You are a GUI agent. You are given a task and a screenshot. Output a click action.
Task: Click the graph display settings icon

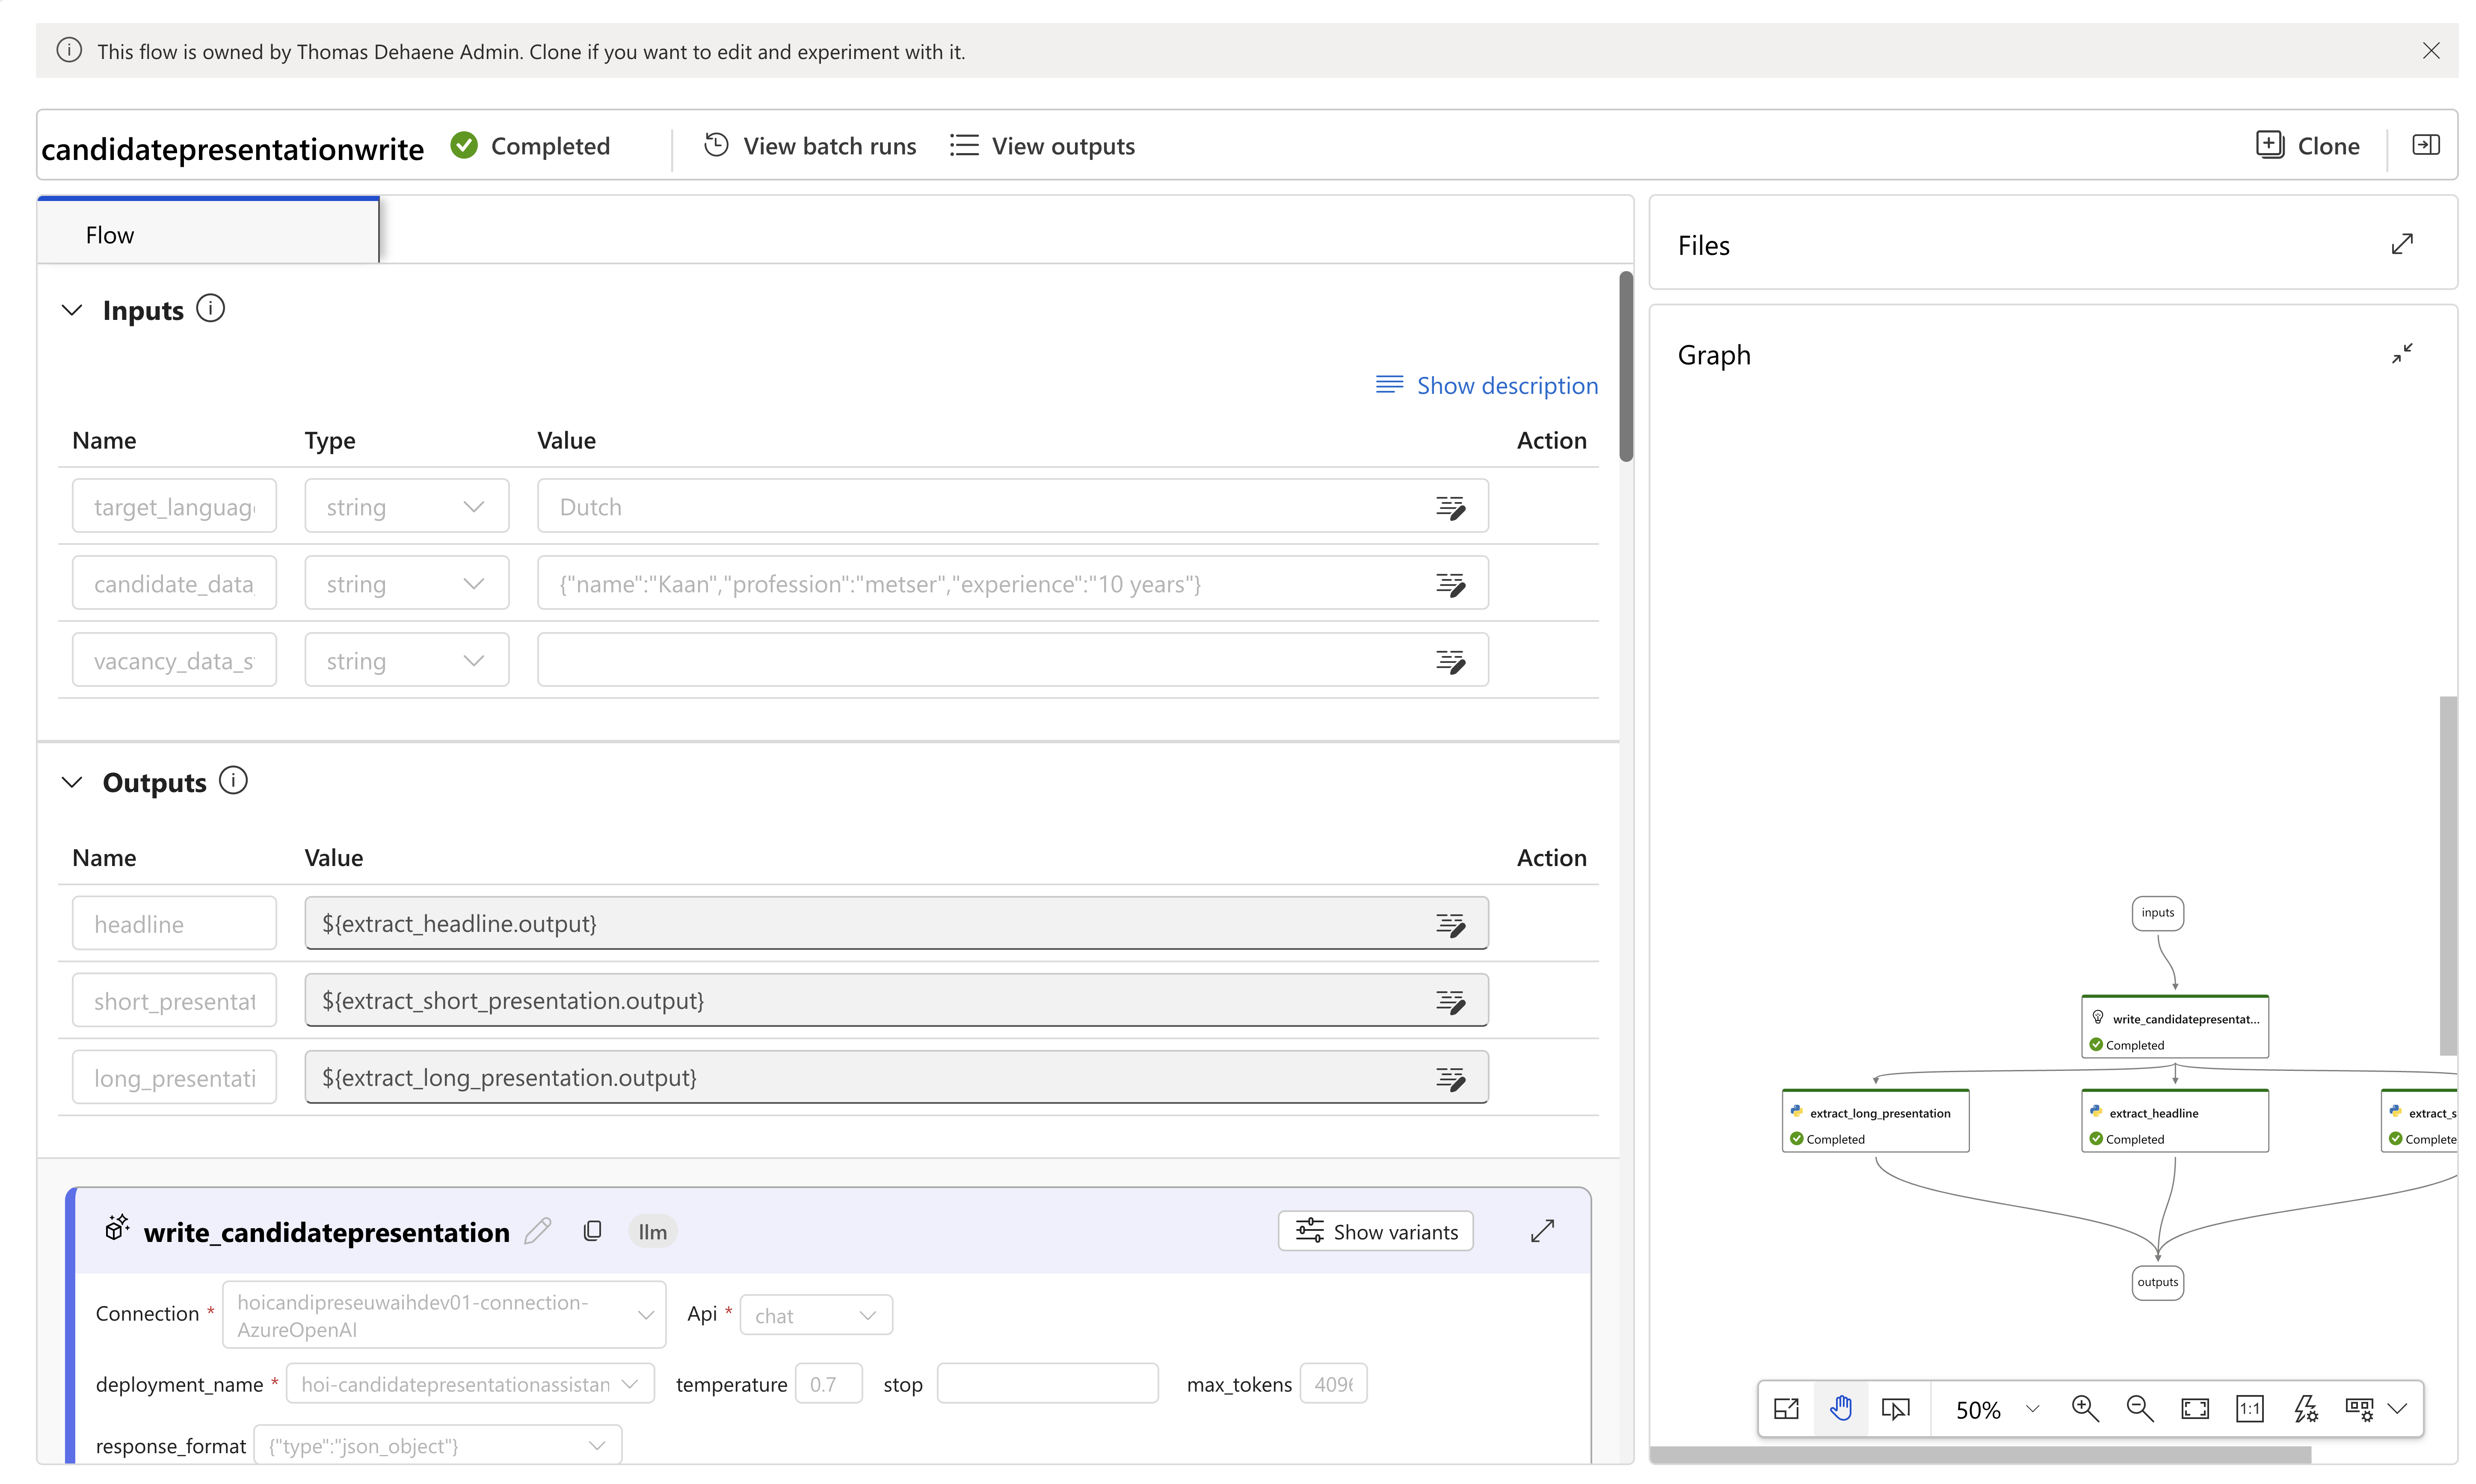[2360, 1410]
